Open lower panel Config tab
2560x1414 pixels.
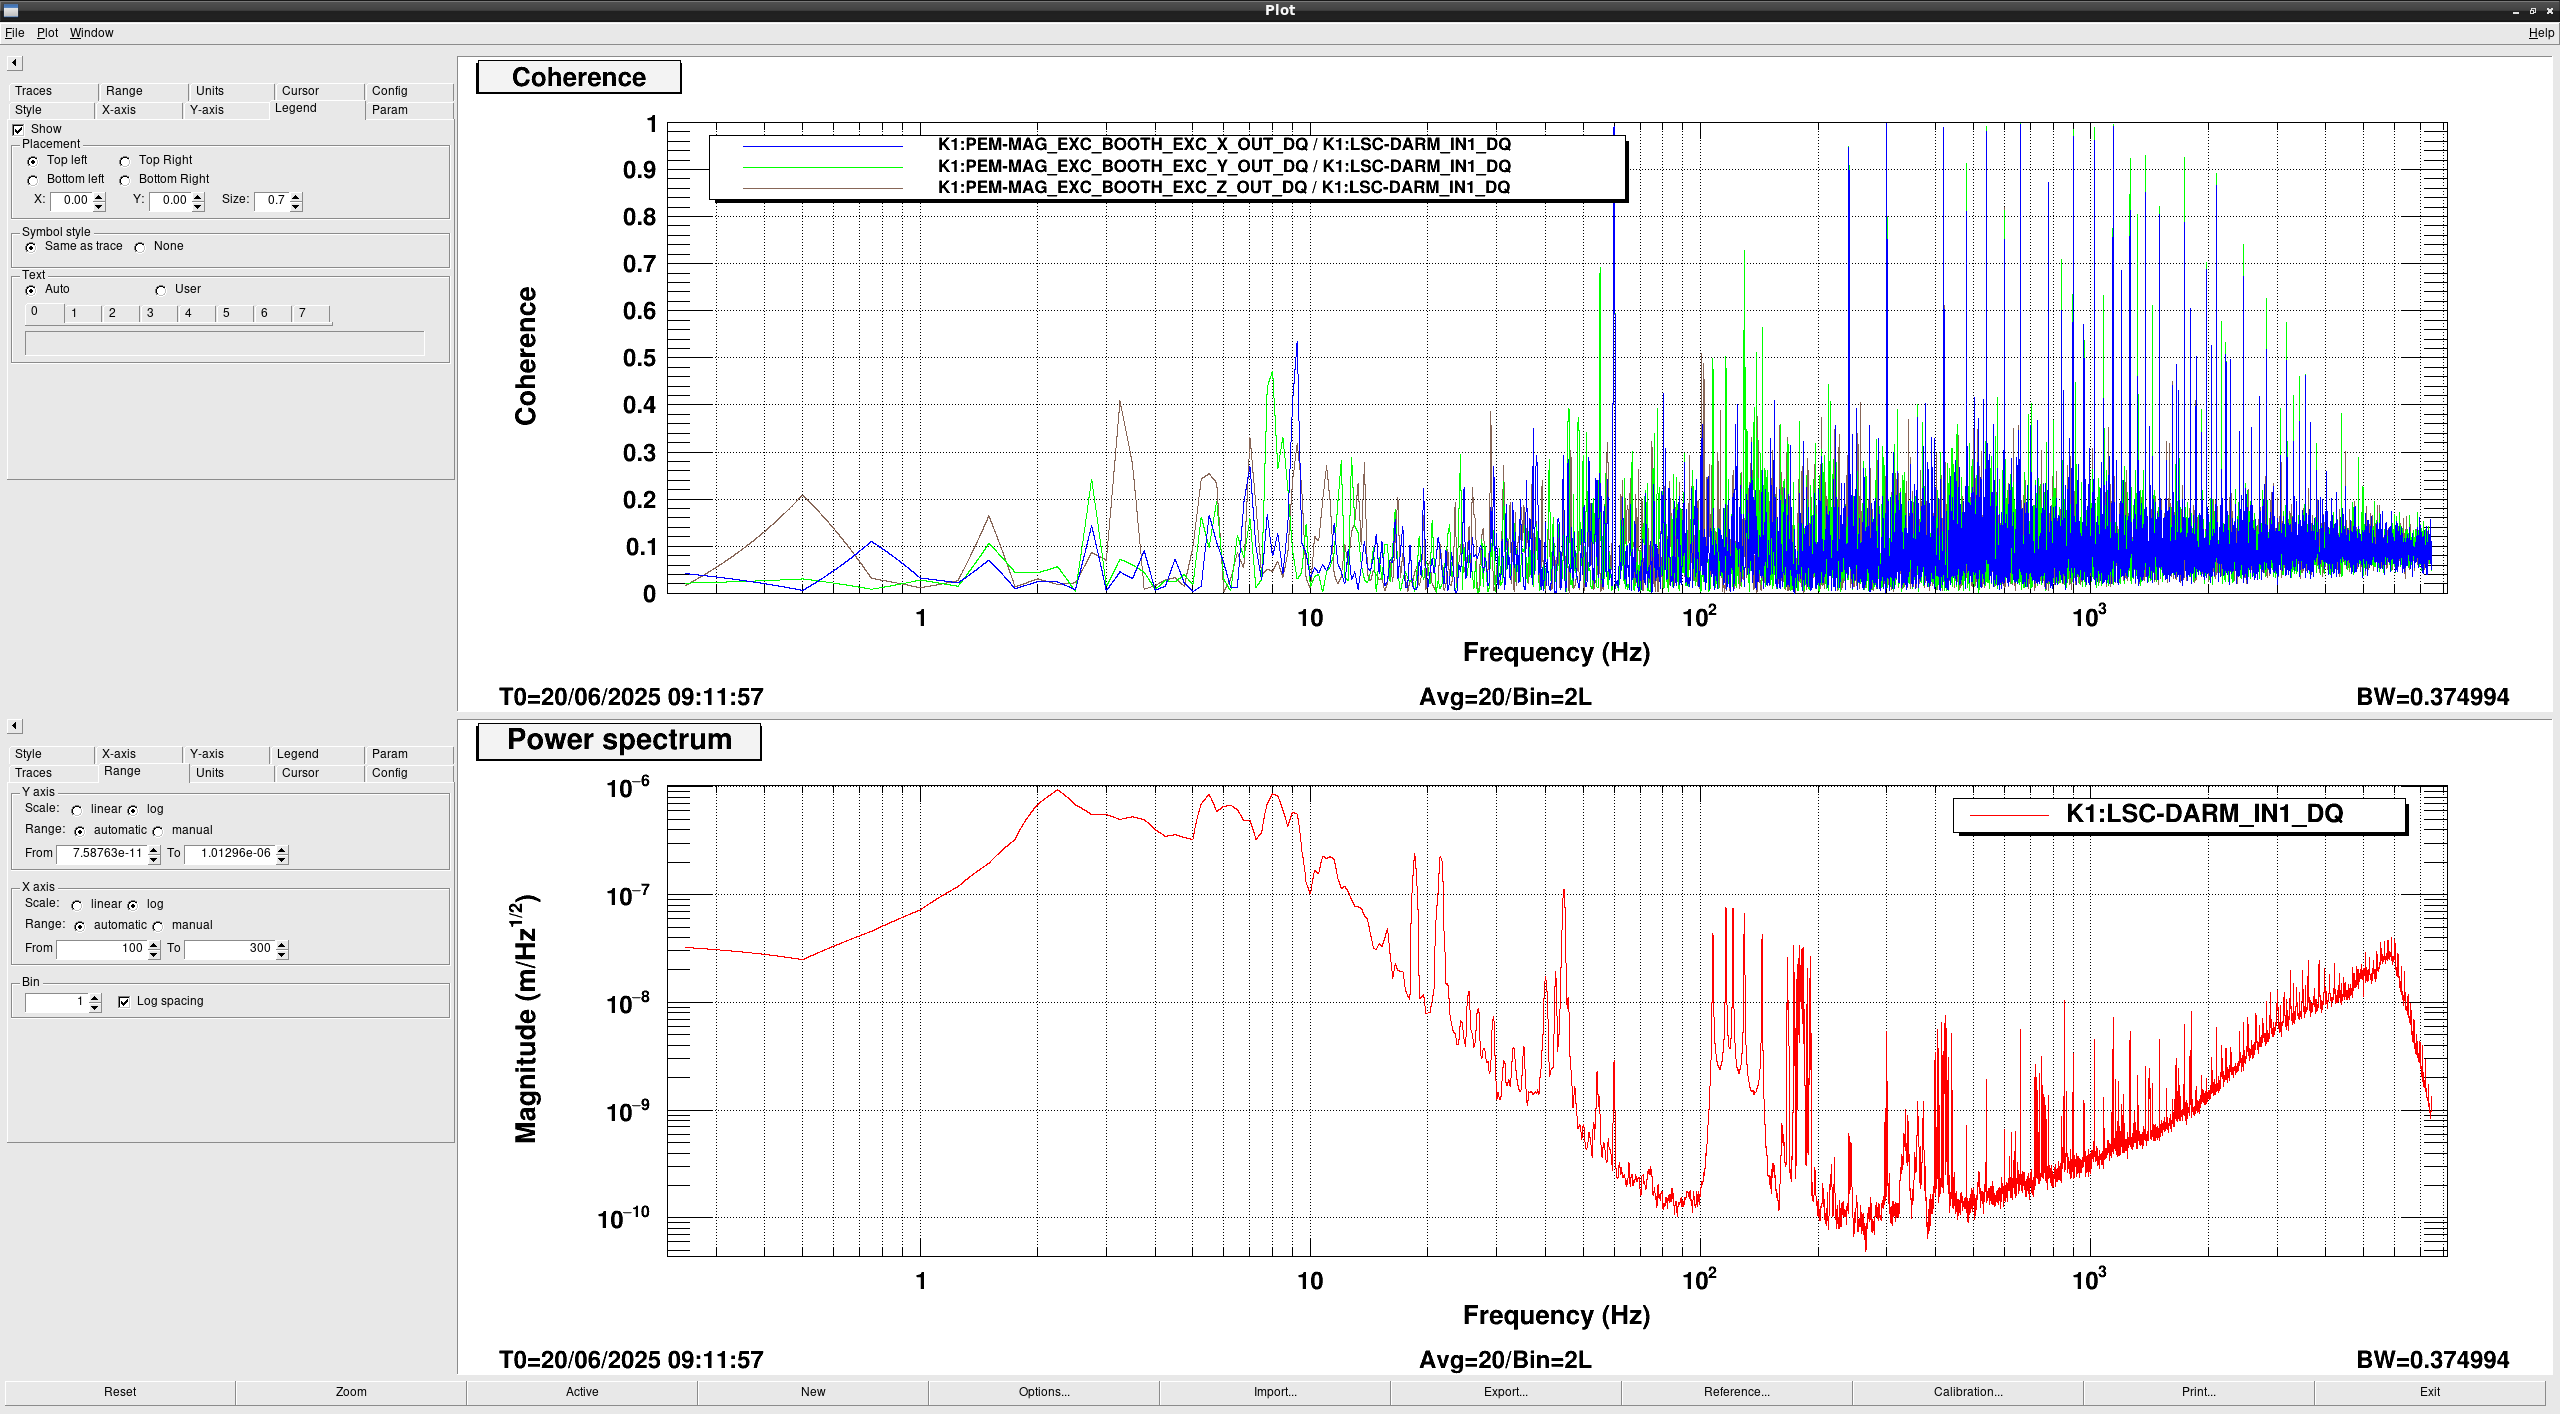tap(409, 773)
